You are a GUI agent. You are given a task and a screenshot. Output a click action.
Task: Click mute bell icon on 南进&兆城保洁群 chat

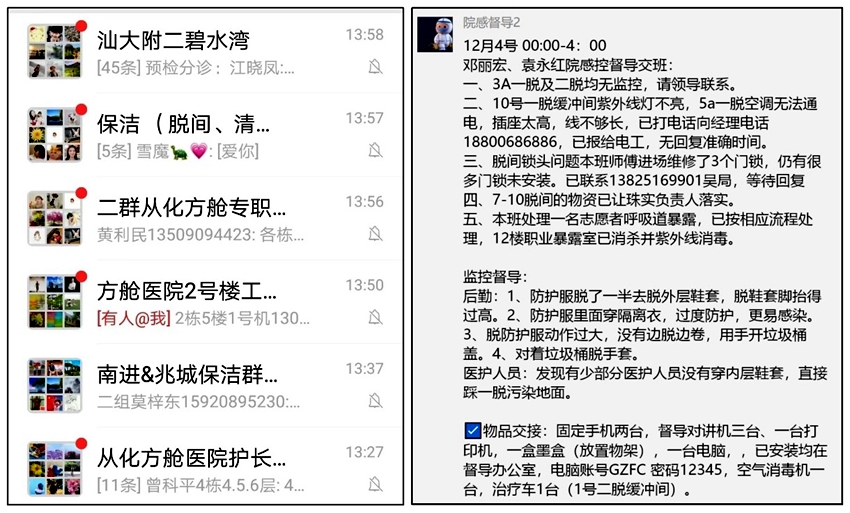tap(375, 401)
